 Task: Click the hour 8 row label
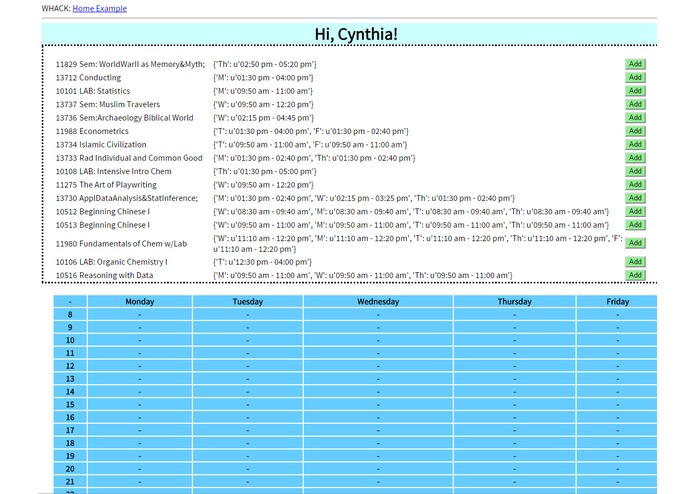(x=70, y=315)
